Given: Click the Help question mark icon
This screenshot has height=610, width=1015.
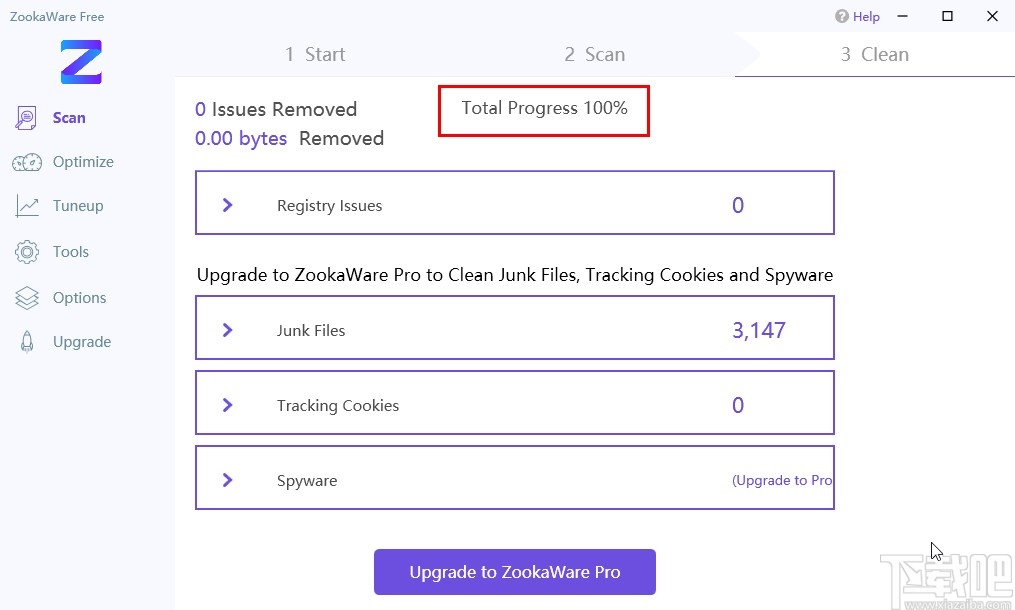Looking at the screenshot, I should point(842,16).
